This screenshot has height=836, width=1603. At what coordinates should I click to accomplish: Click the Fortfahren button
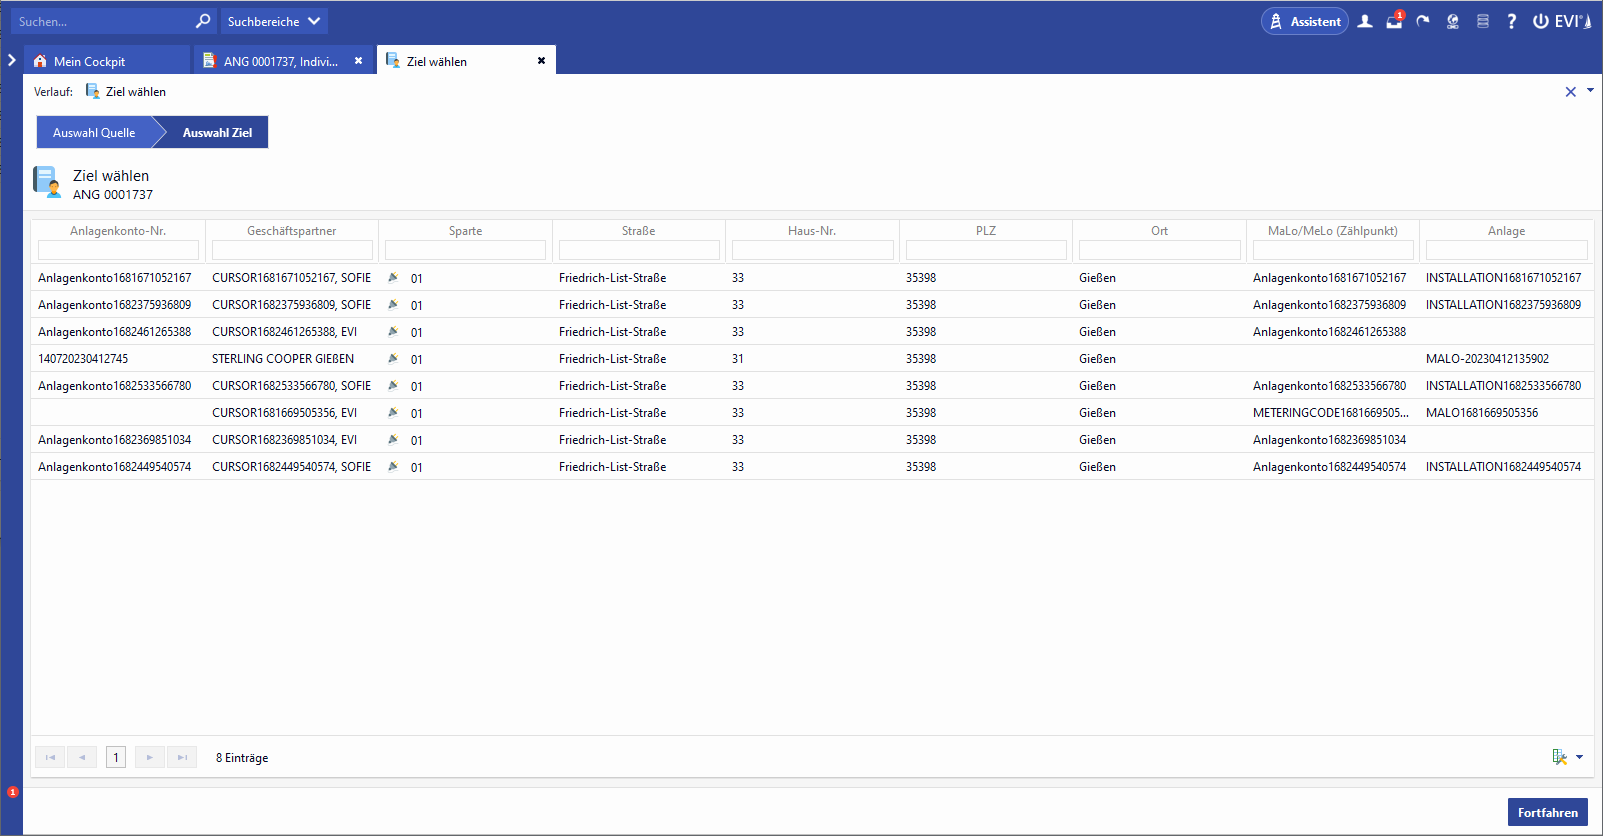click(x=1547, y=812)
